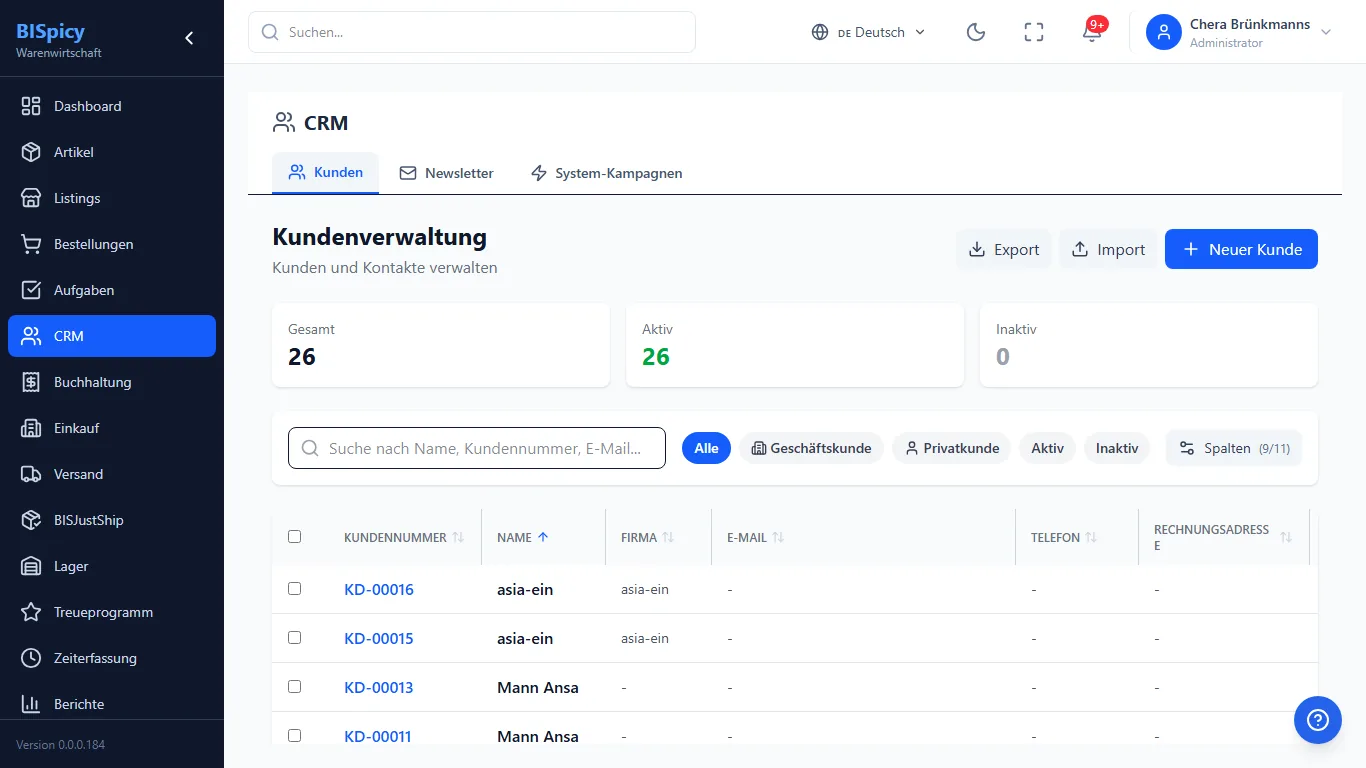The width and height of the screenshot is (1366, 768).
Task: Click Mann Ansa in KD-00013 row
Action: click(538, 687)
